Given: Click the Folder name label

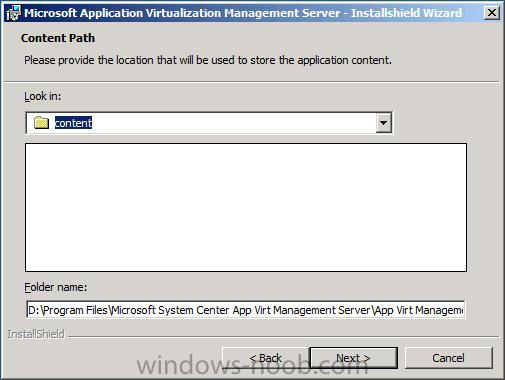Looking at the screenshot, I should click(x=56, y=287).
